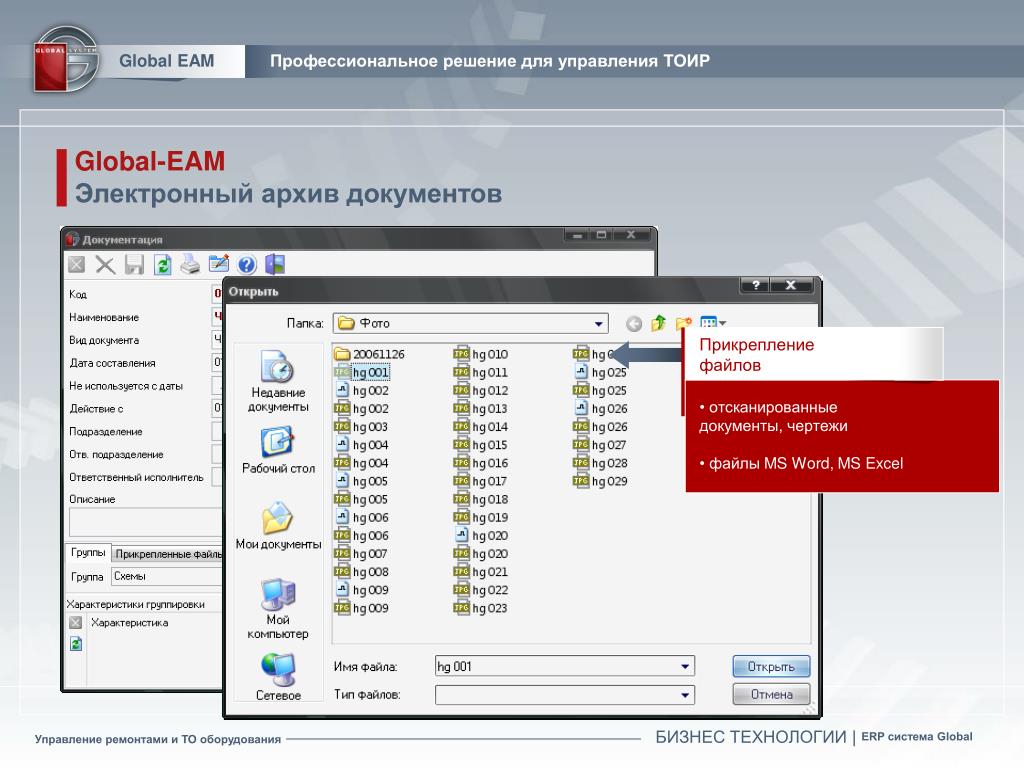Maximize the Документация window

[x=601, y=235]
